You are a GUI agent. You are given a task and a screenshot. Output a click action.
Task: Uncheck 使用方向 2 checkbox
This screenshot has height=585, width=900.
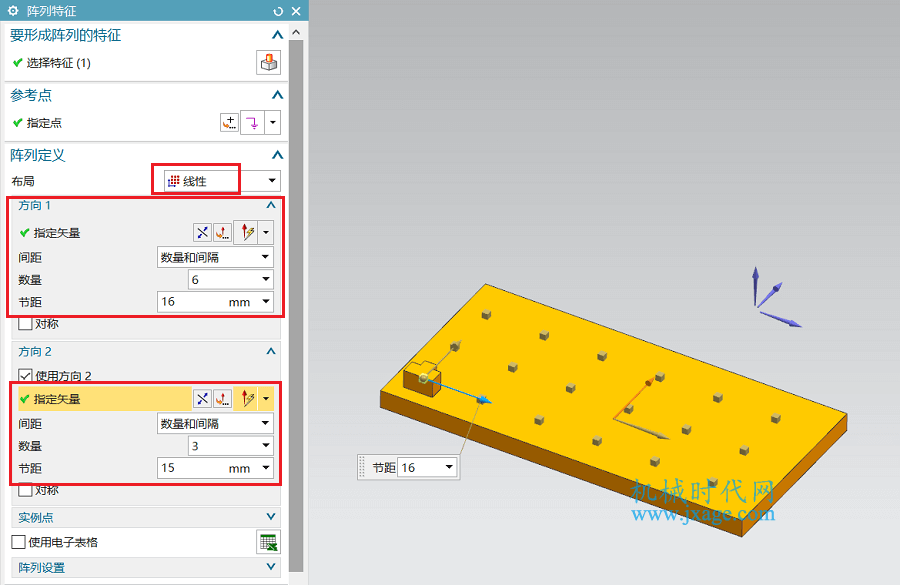click(25, 375)
